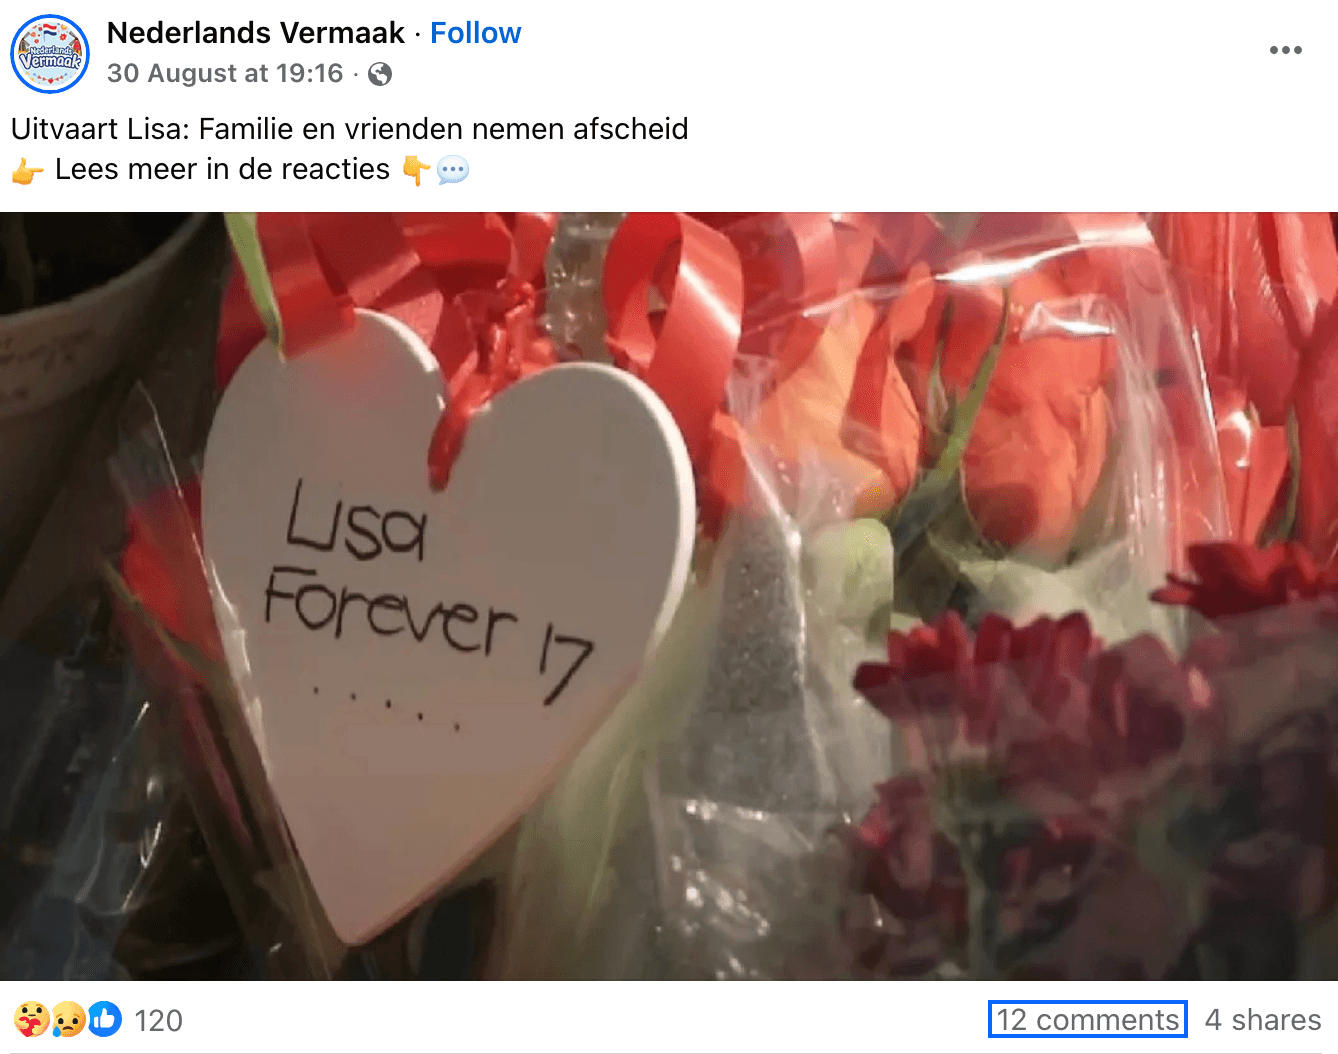Image resolution: width=1338 pixels, height=1054 pixels.
Task: Open the heart ornament post photo
Action: tap(669, 596)
